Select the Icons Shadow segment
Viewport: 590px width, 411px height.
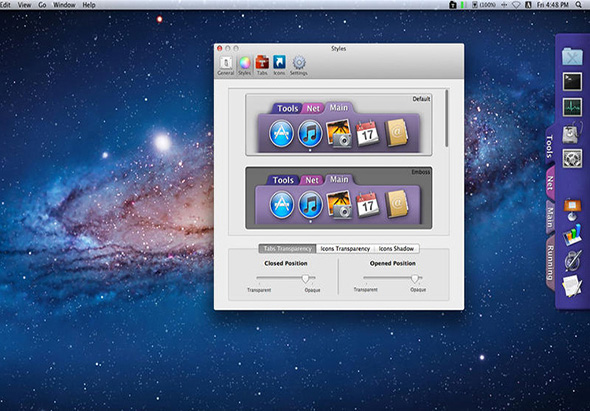coord(396,249)
